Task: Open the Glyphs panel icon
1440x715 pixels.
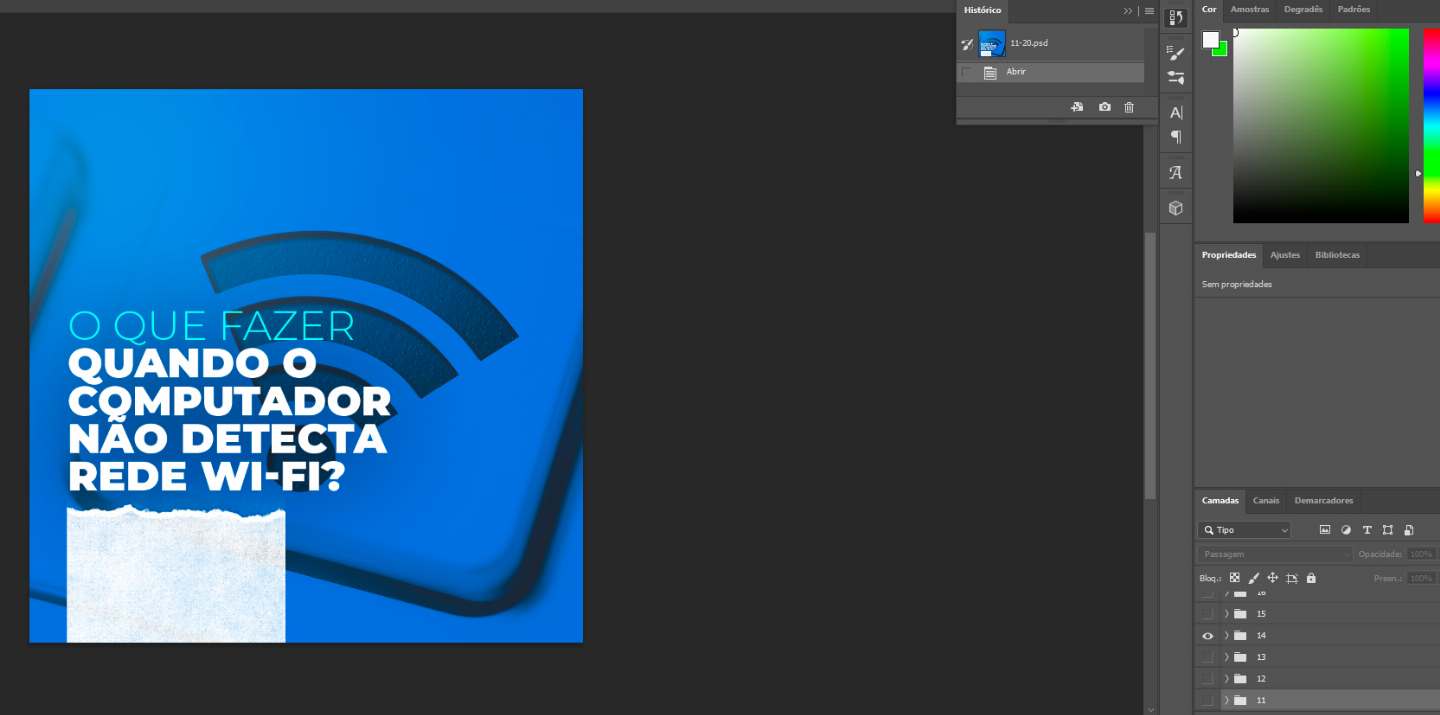Action: [x=1176, y=172]
